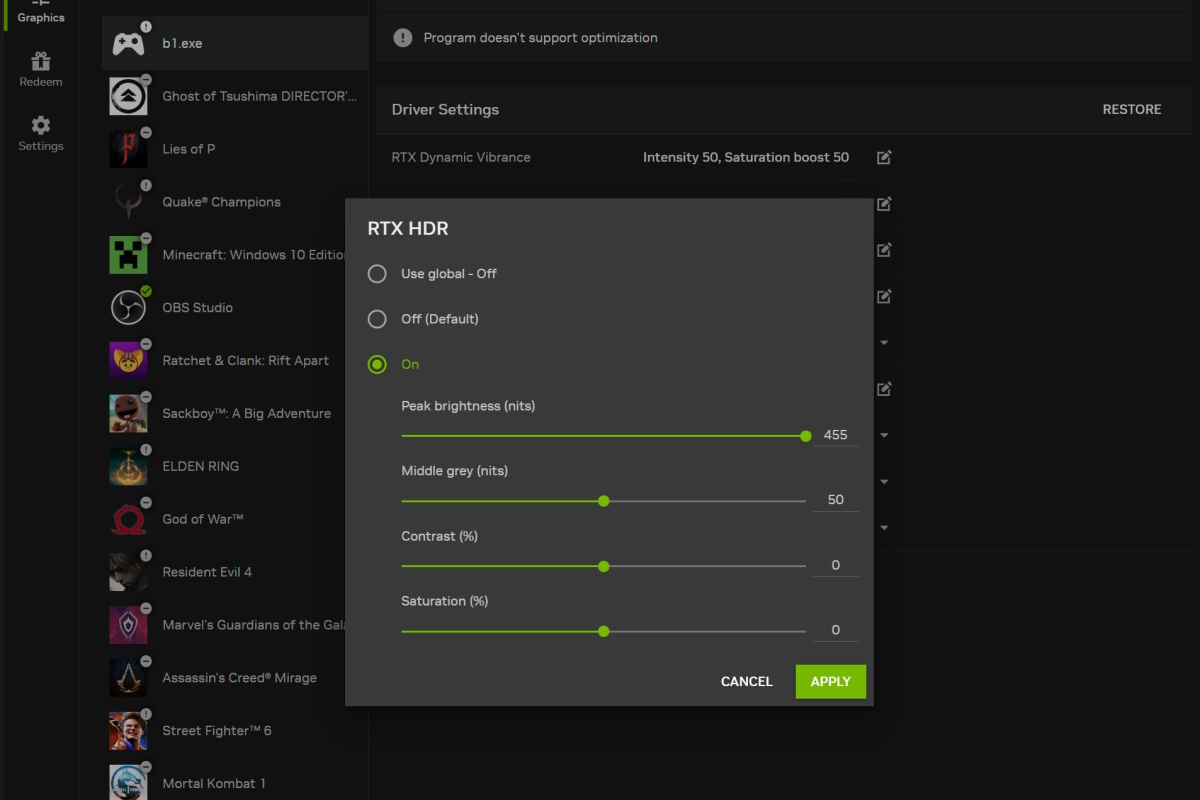The width and height of the screenshot is (1200, 800).
Task: Select the God of War game icon
Action: tap(128, 519)
